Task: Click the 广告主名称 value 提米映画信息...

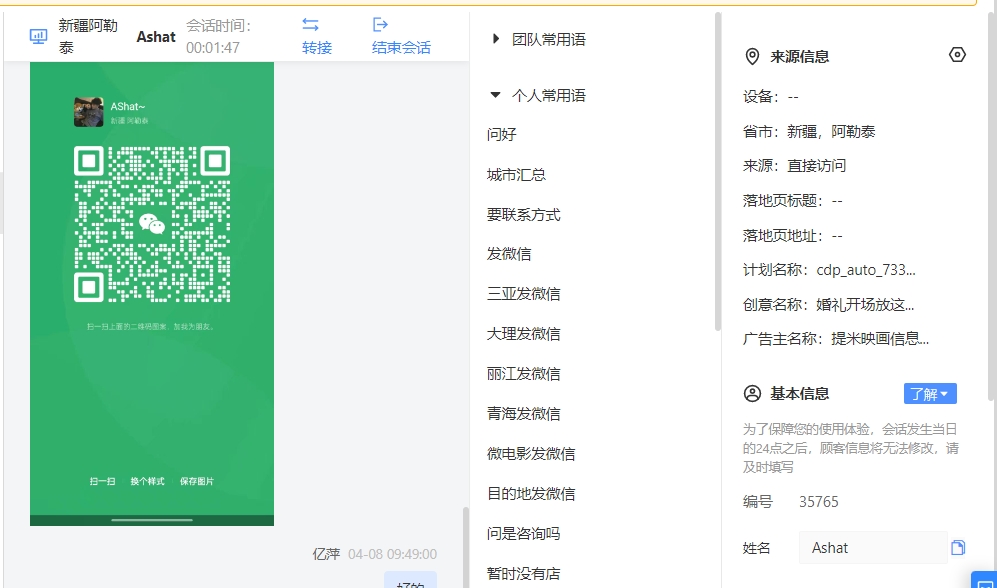Action: tap(880, 339)
